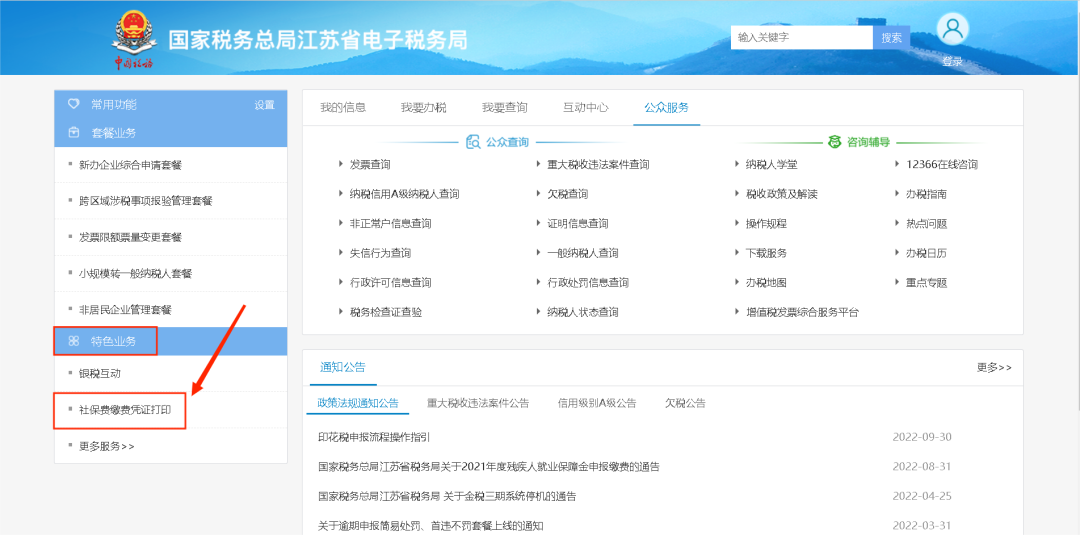Click the 套餐业务 section header
Viewport: 1080px width, 535px height.
coord(114,133)
